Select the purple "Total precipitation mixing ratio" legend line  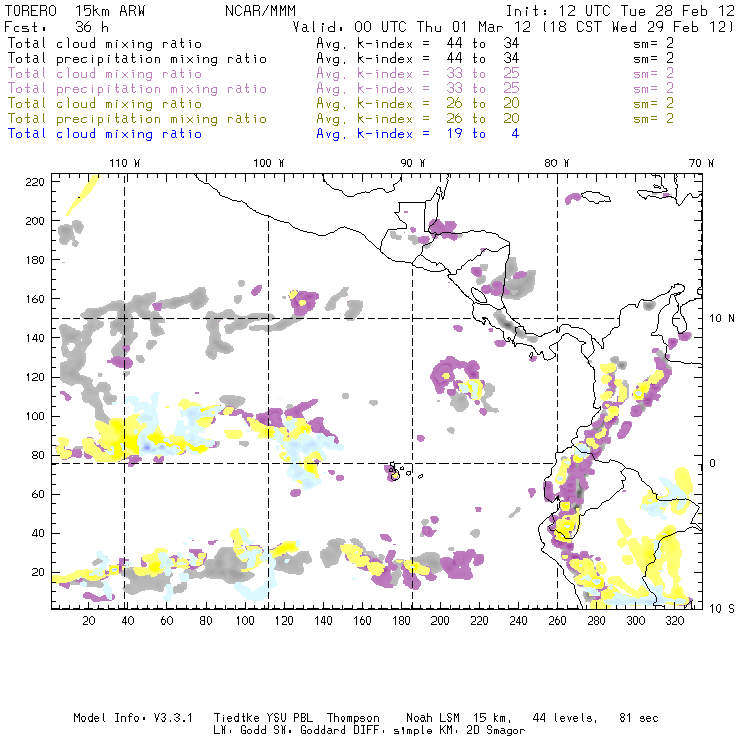[137, 89]
